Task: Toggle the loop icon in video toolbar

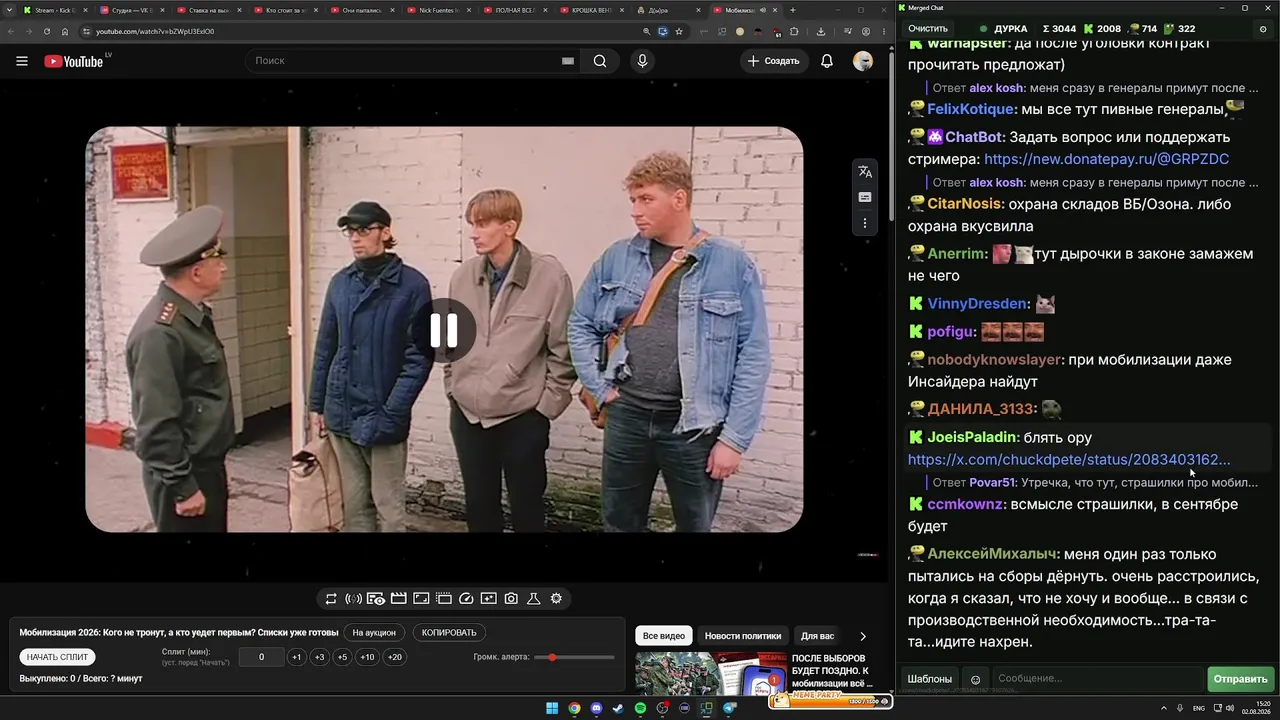Action: tap(331, 599)
